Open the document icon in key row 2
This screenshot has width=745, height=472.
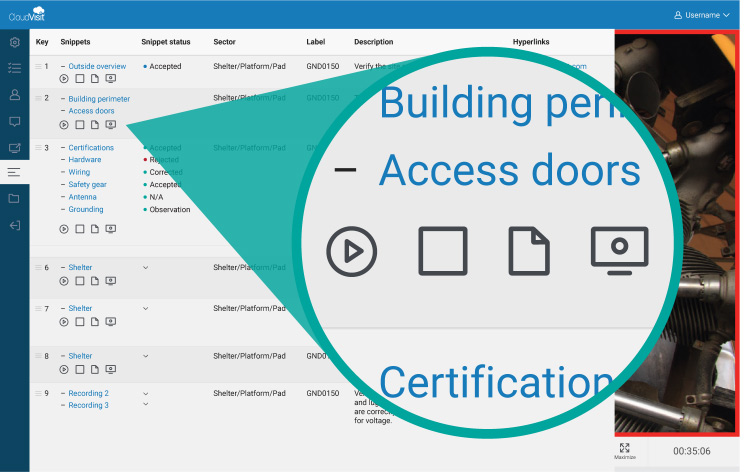click(x=95, y=125)
